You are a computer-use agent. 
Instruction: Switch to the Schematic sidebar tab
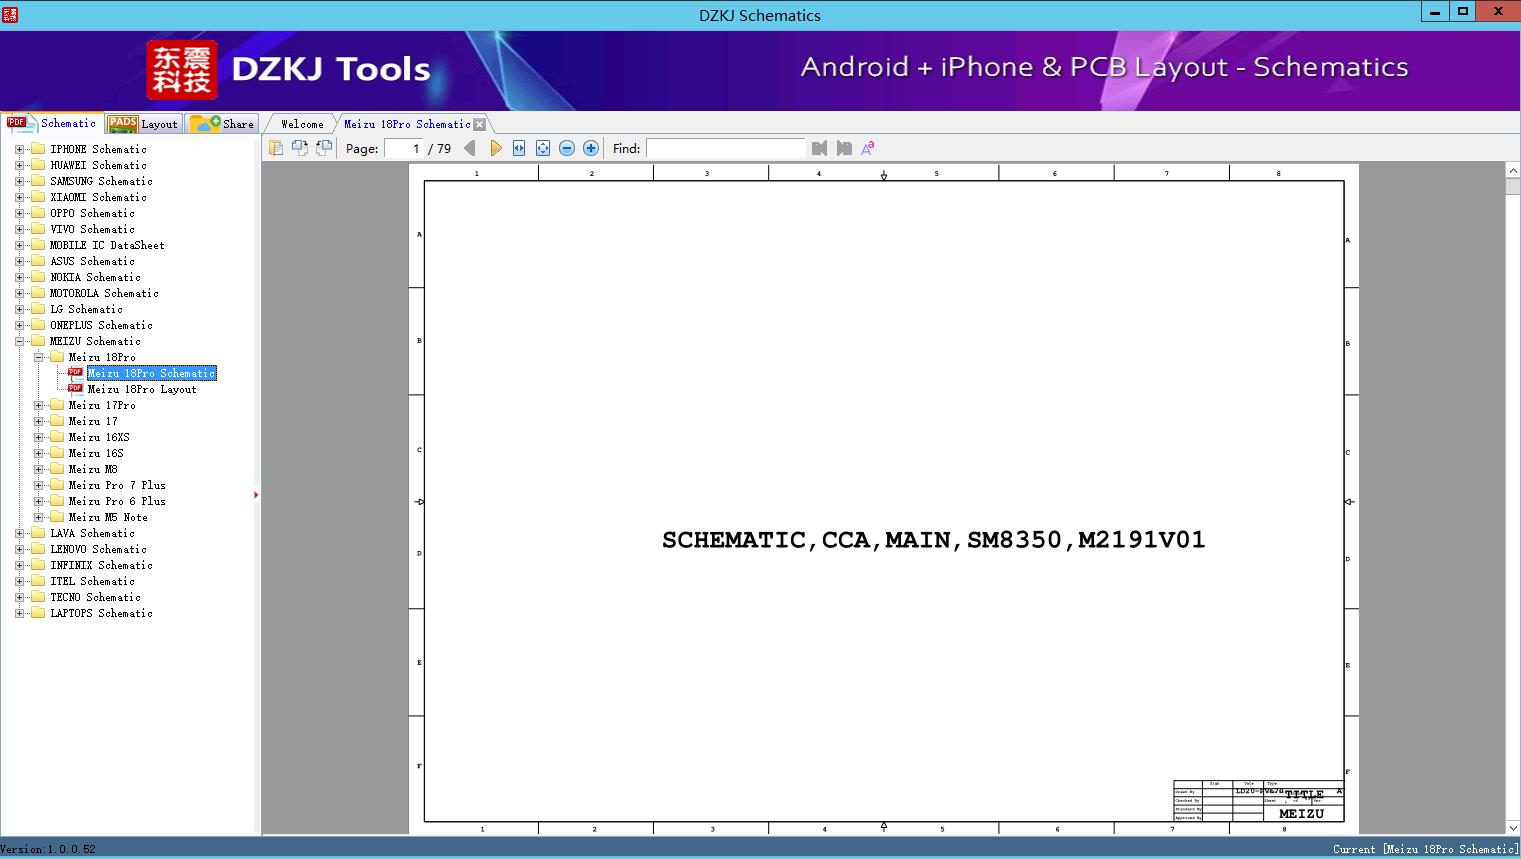click(52, 123)
